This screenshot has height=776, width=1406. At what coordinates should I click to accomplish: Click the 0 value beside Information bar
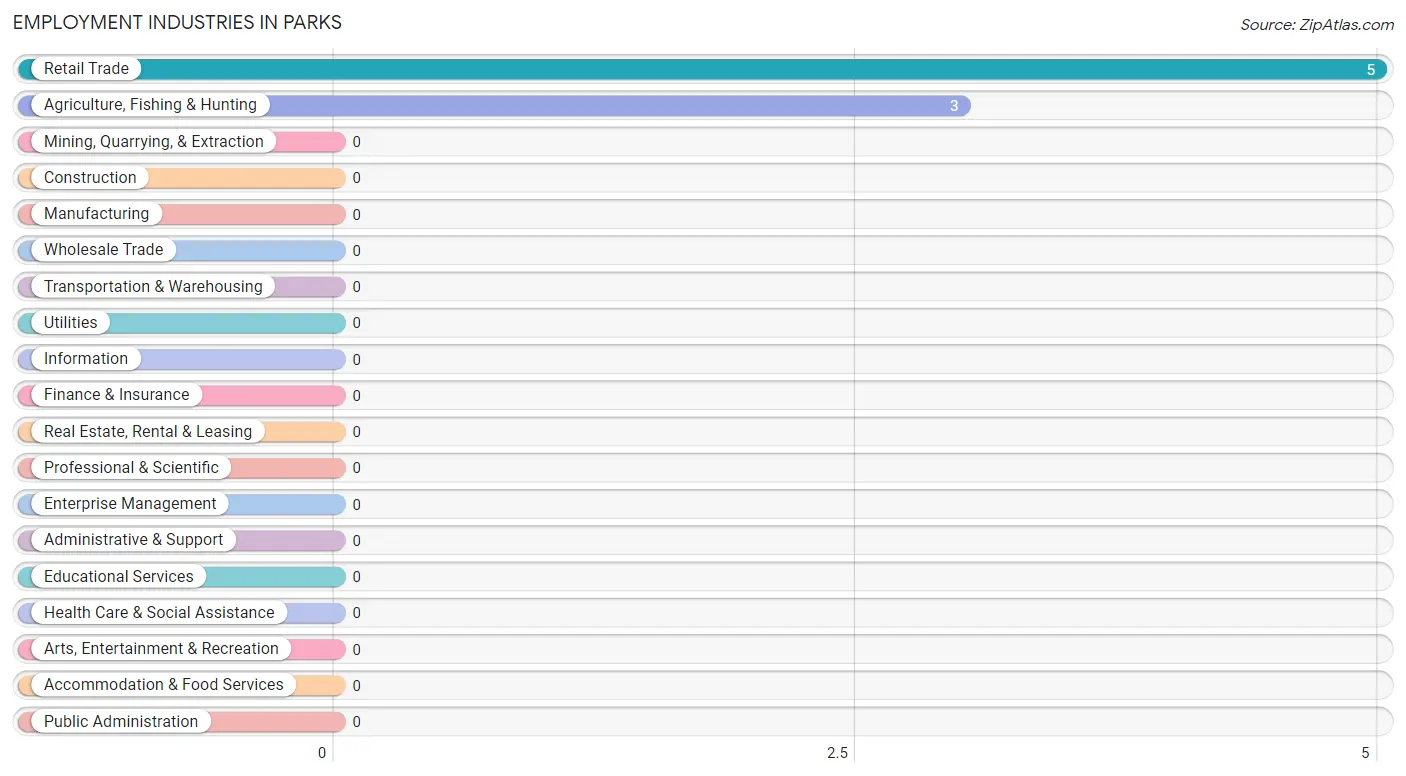356,360
